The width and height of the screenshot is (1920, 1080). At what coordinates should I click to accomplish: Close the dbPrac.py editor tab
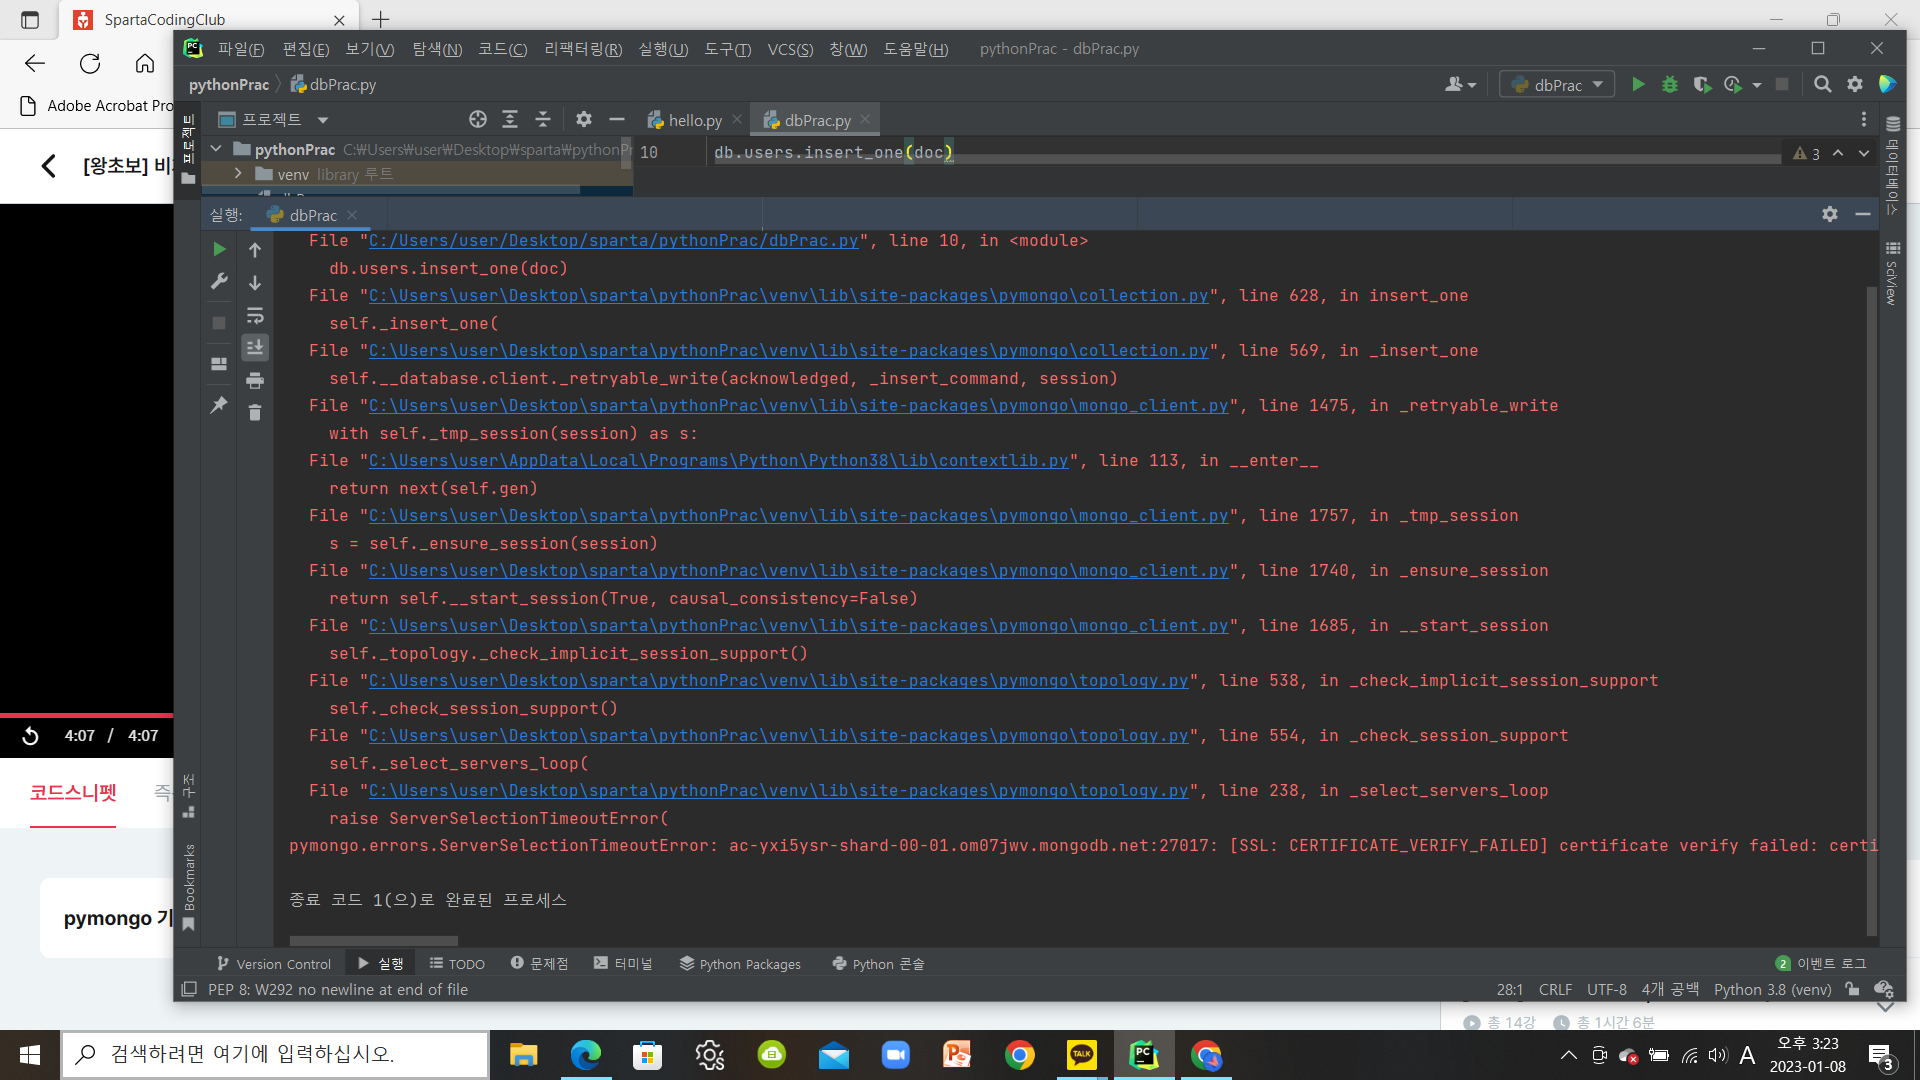coord(865,119)
